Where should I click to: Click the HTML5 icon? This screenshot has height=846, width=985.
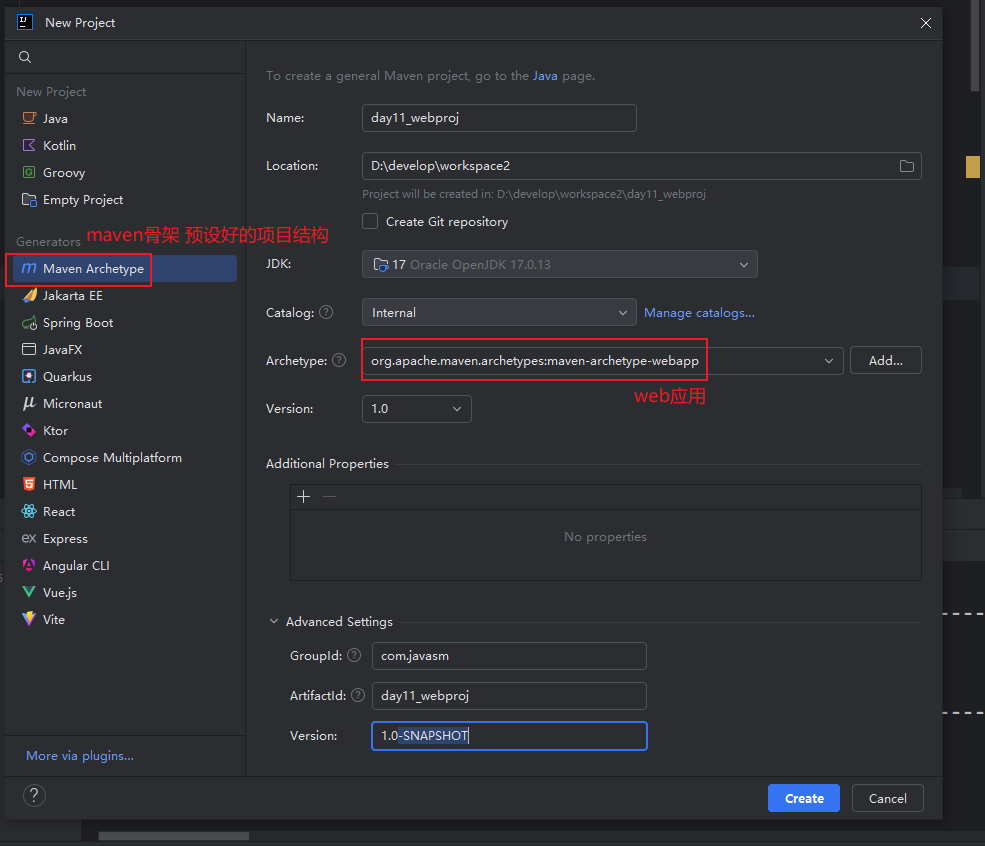[29, 484]
